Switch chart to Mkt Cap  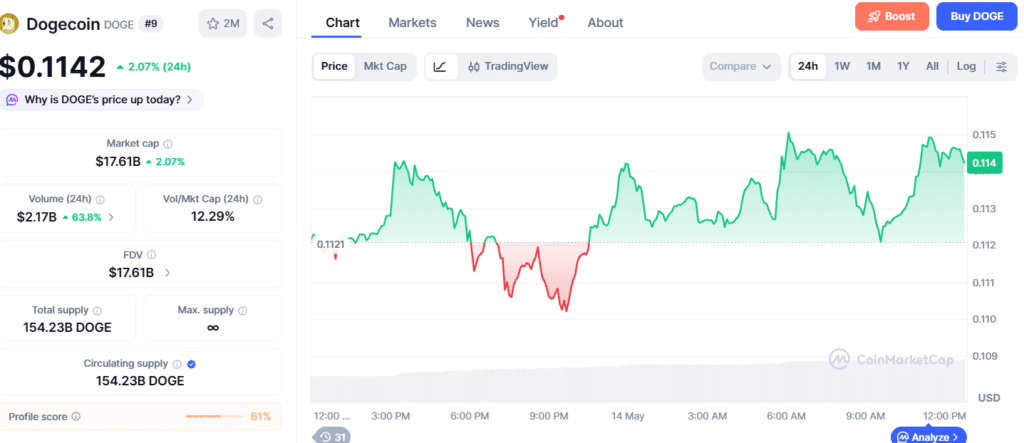[x=385, y=67]
